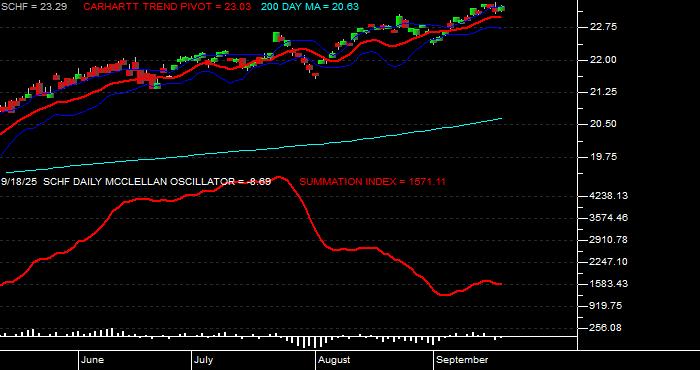The height and width of the screenshot is (370, 700).
Task: Select the CARHARTT TREND PIVOT = 23.03 label
Action: pos(167,7)
